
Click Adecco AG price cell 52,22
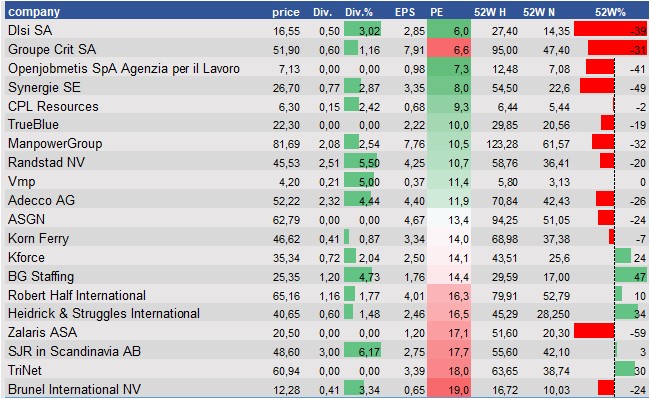coord(286,201)
